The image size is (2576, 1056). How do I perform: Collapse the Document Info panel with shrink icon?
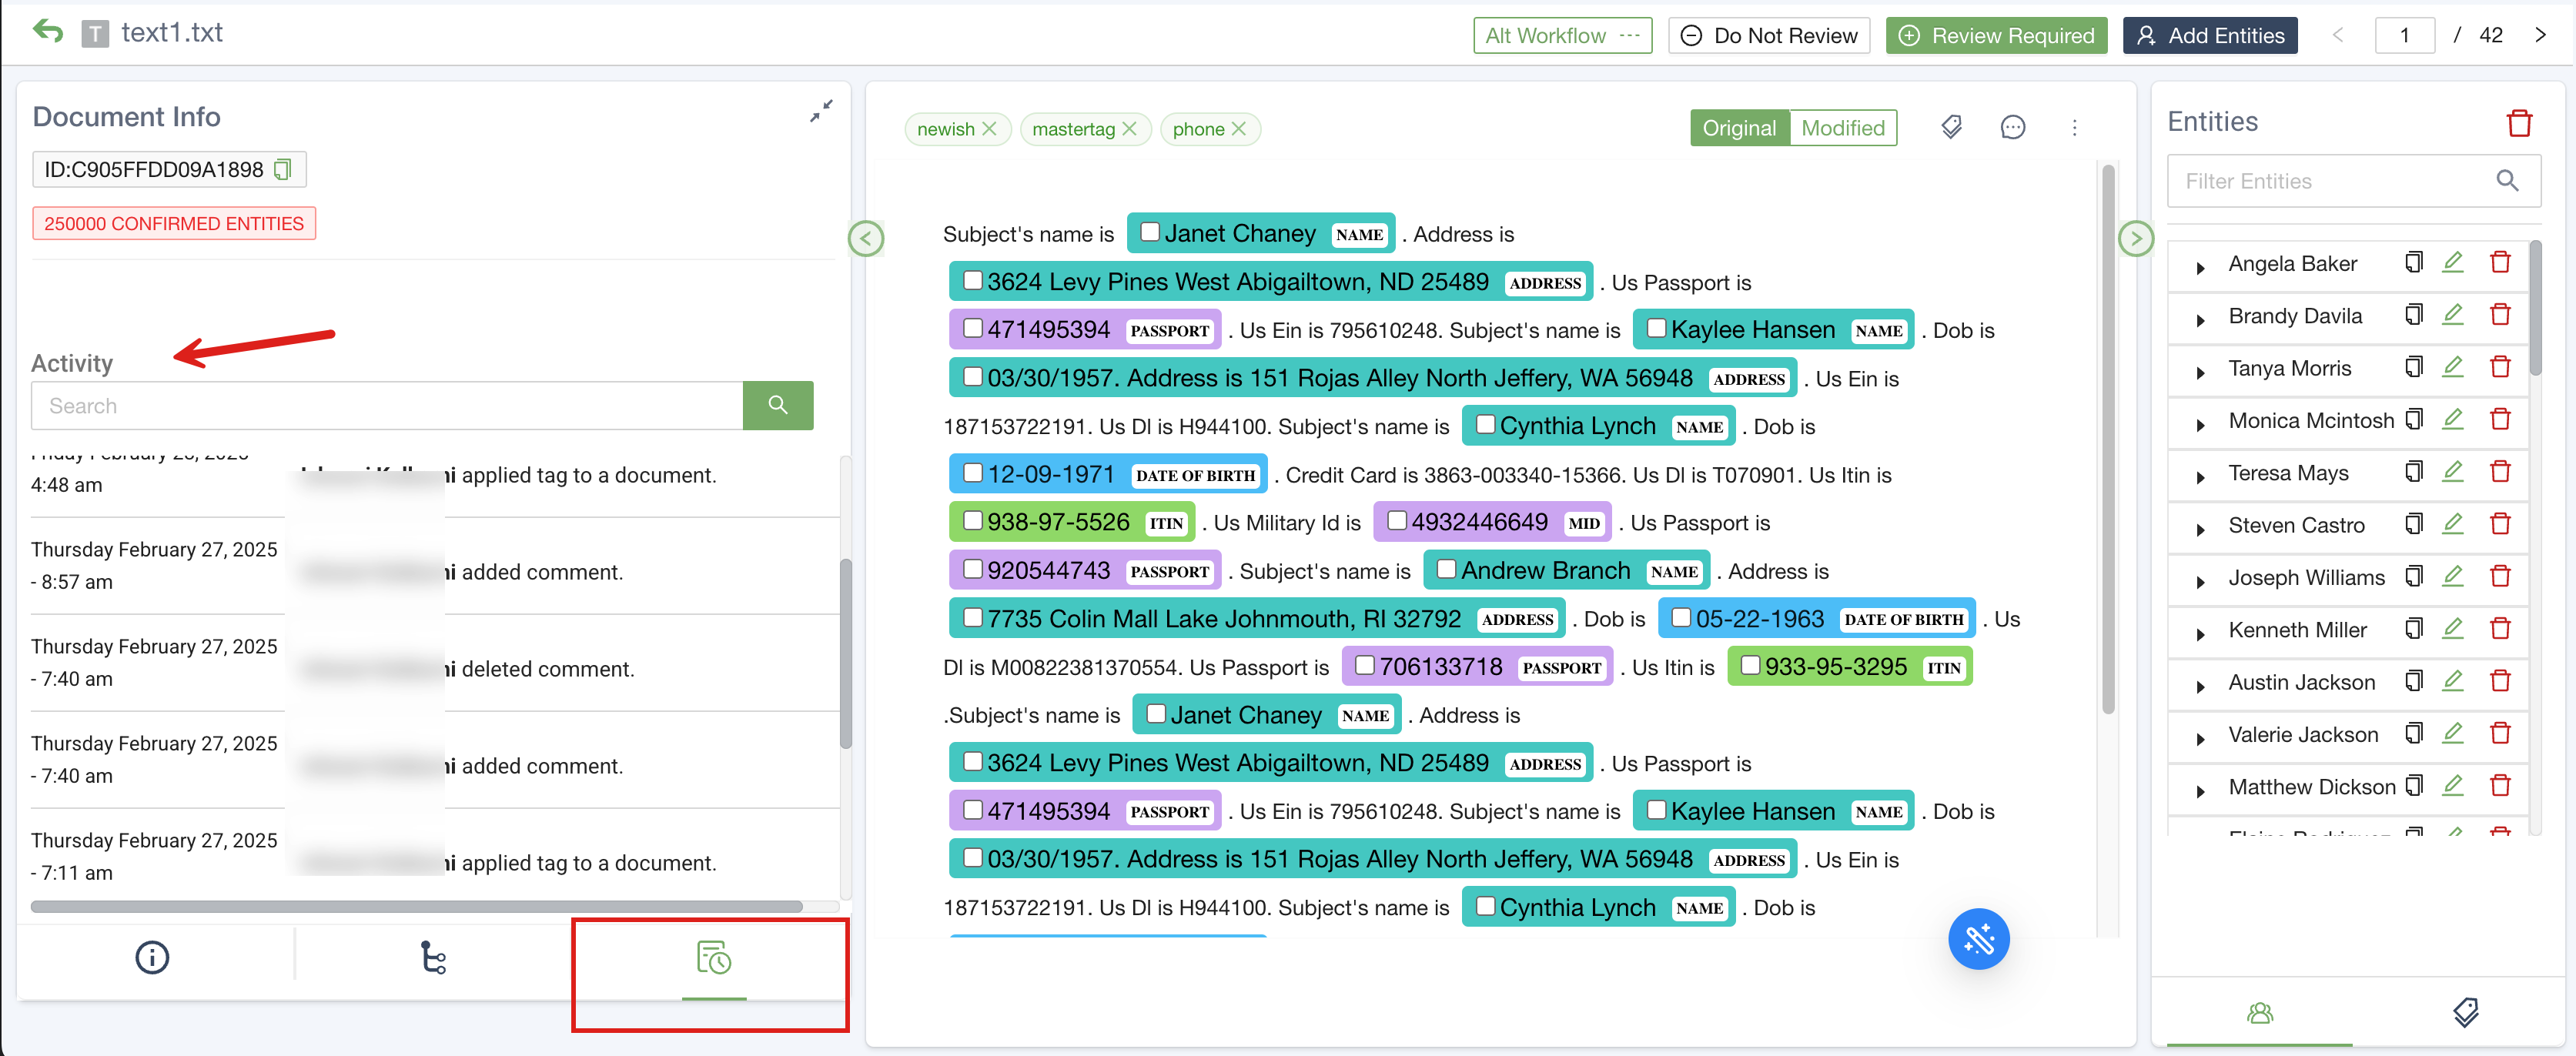click(x=821, y=111)
